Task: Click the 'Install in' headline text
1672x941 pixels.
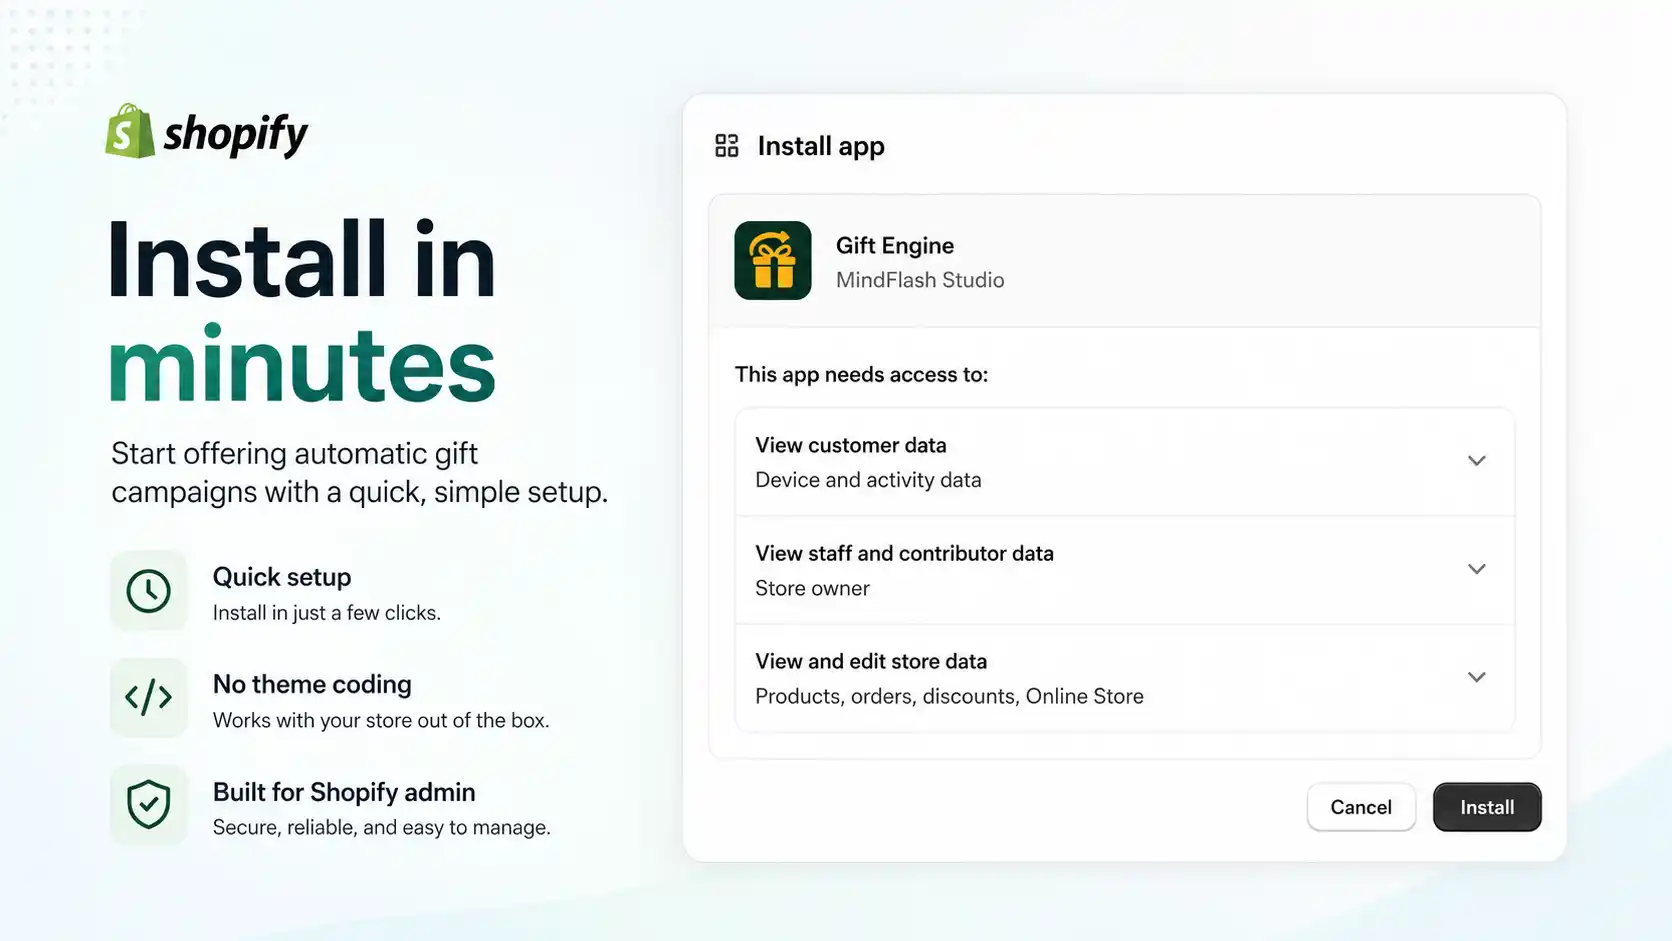Action: pyautogui.click(x=302, y=259)
